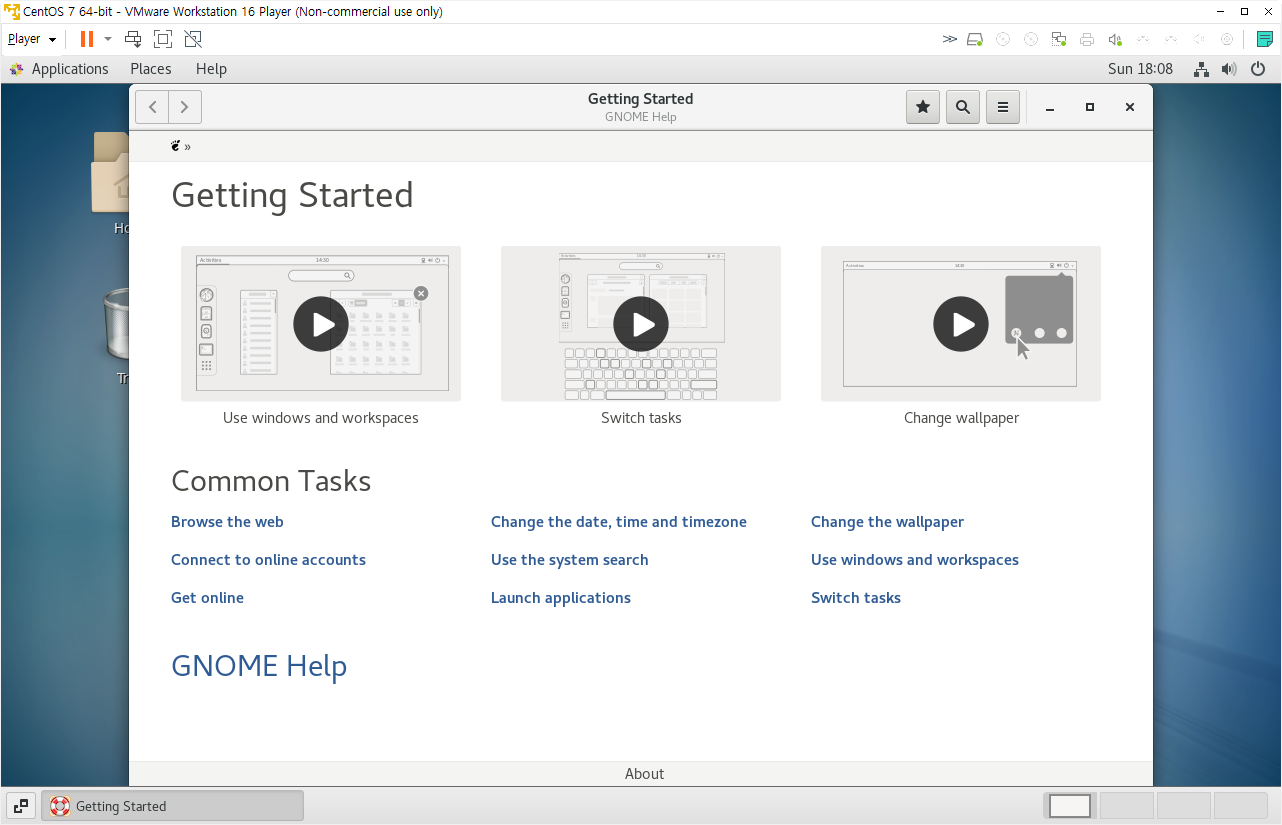The image size is (1282, 825).
Task: Expand the VMware devices chevron
Action: 949,39
